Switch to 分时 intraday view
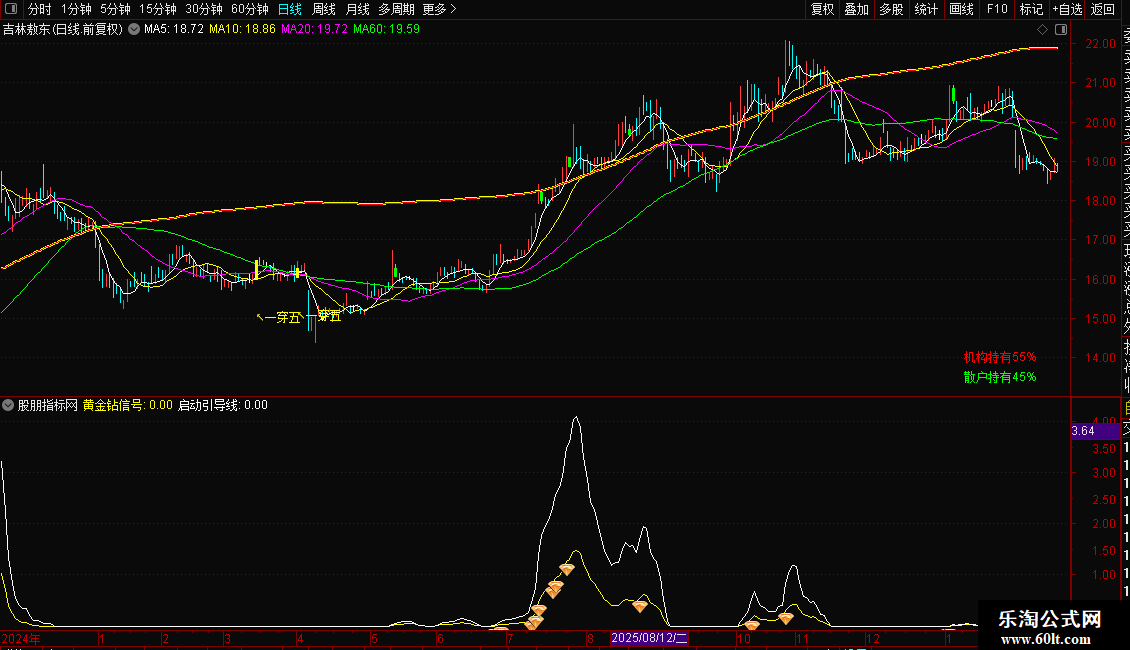The width and height of the screenshot is (1130, 650). click(x=39, y=9)
